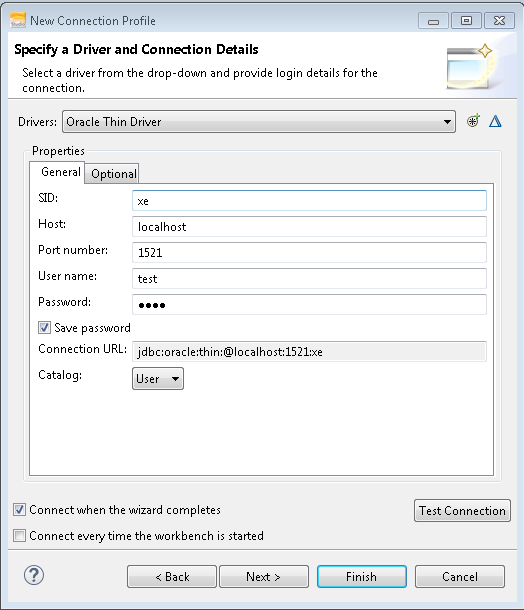This screenshot has width=524, height=610.
Task: Click the SID input field
Action: (x=309, y=201)
